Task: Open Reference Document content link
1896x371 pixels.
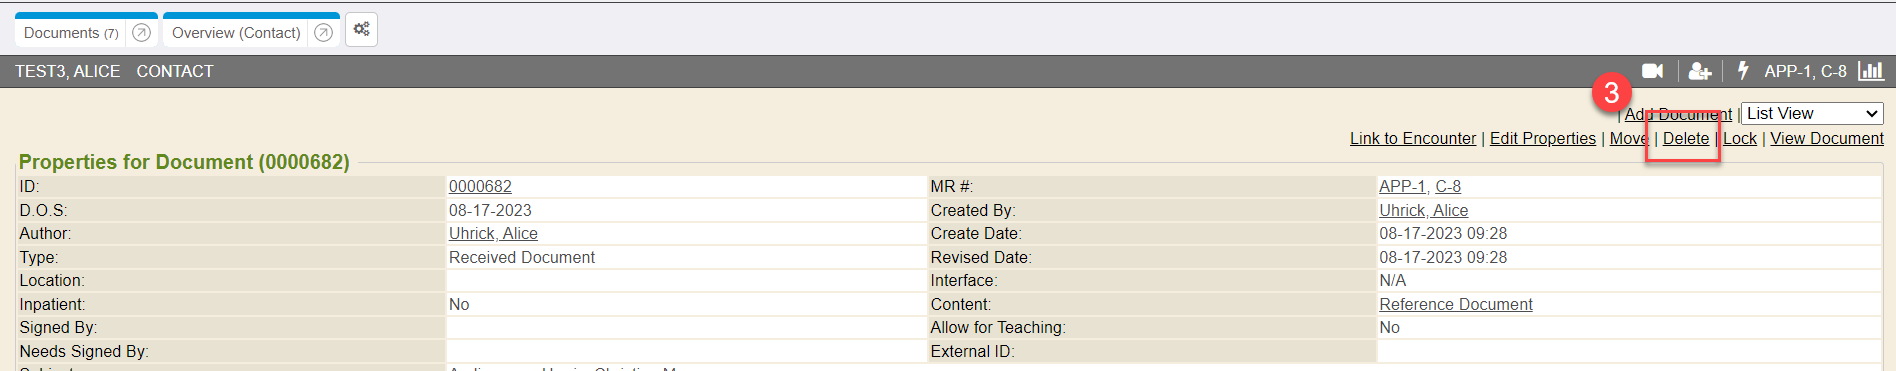Action: coord(1455,304)
